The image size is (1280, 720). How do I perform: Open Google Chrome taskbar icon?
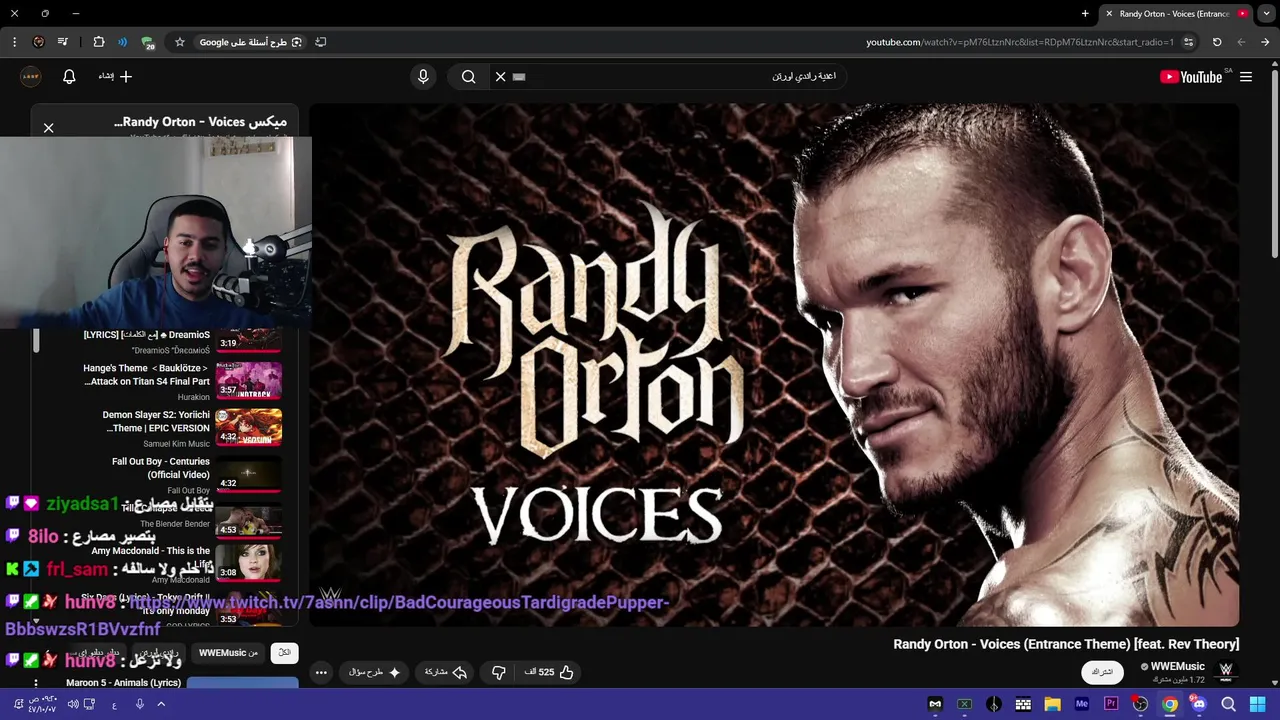pos(1170,704)
